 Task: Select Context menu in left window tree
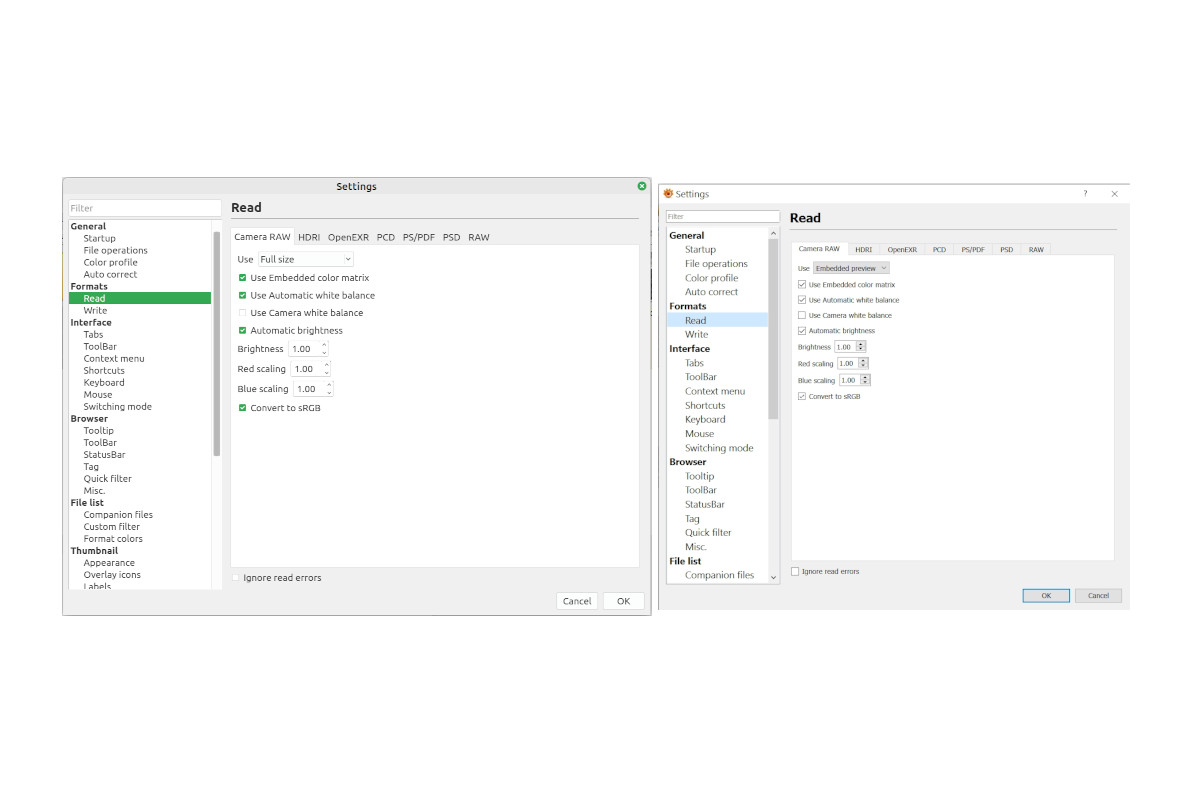pos(114,358)
